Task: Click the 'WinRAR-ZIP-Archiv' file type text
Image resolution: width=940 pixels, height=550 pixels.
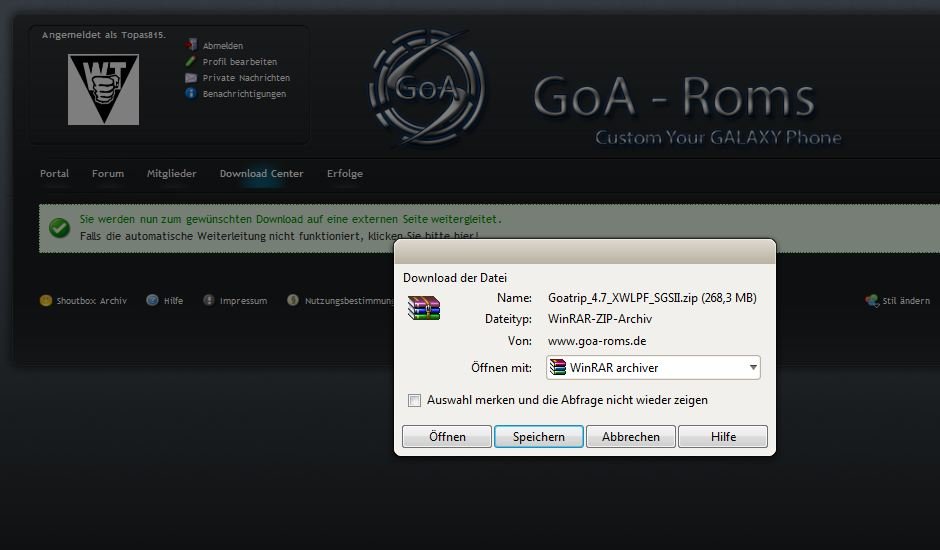Action: tap(600, 318)
